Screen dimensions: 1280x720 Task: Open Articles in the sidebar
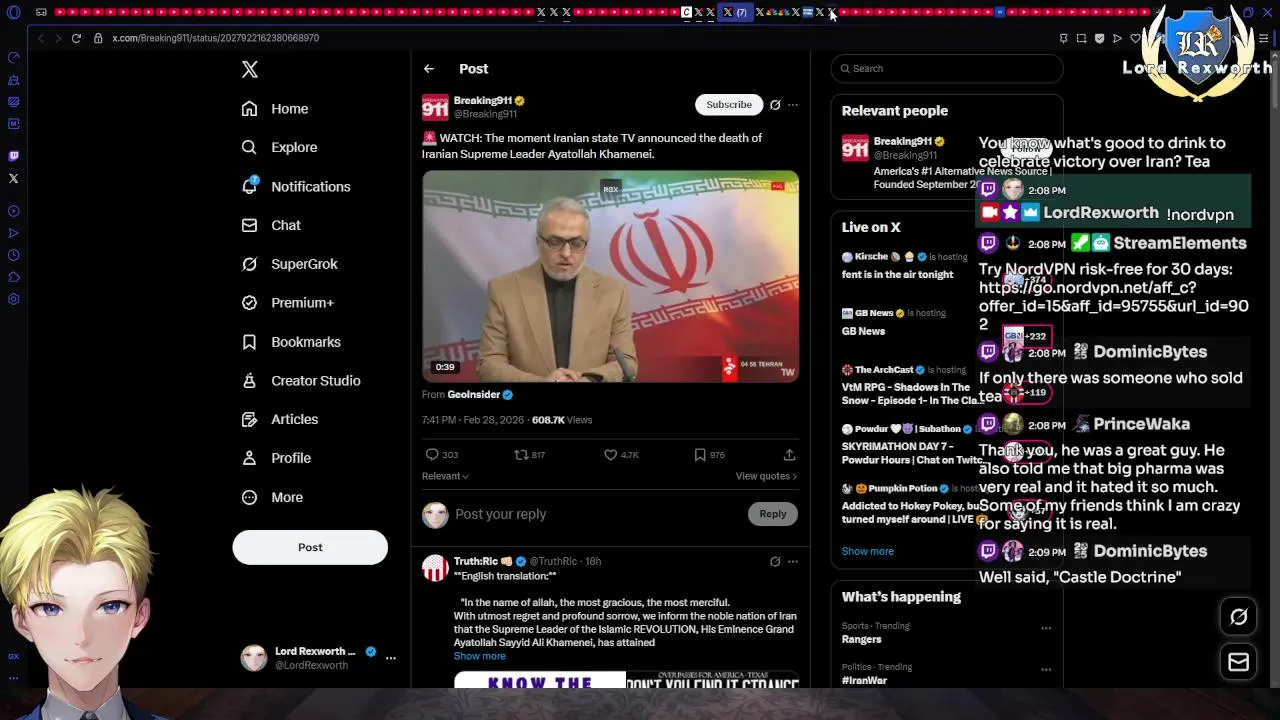point(280,419)
